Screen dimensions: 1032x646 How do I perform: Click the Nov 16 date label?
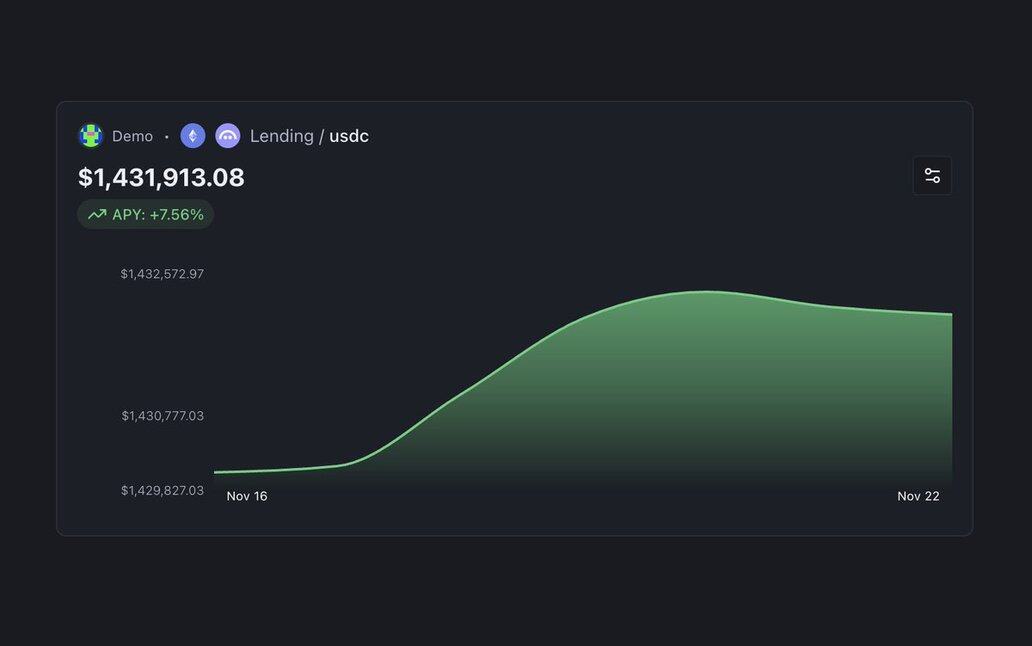coord(247,496)
